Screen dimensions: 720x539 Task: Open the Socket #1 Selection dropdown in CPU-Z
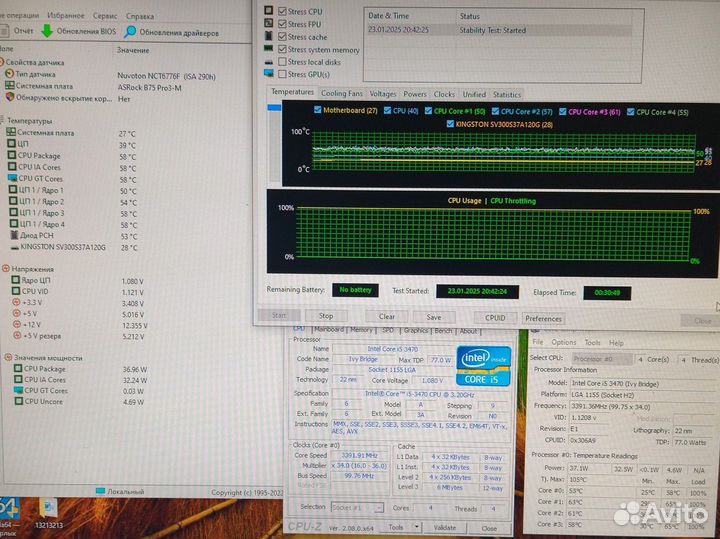pos(357,507)
